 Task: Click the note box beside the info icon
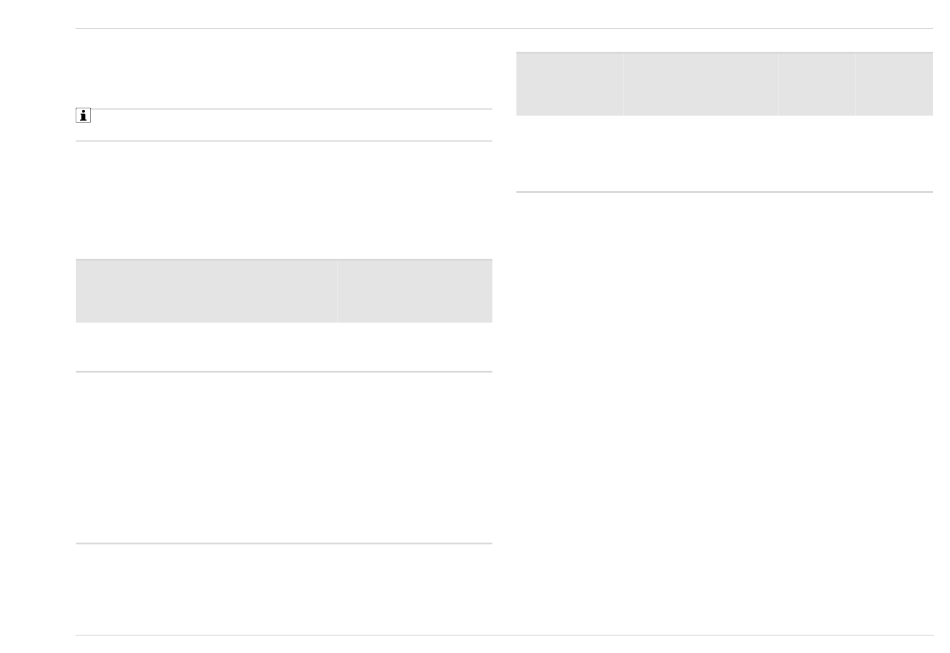click(291, 125)
